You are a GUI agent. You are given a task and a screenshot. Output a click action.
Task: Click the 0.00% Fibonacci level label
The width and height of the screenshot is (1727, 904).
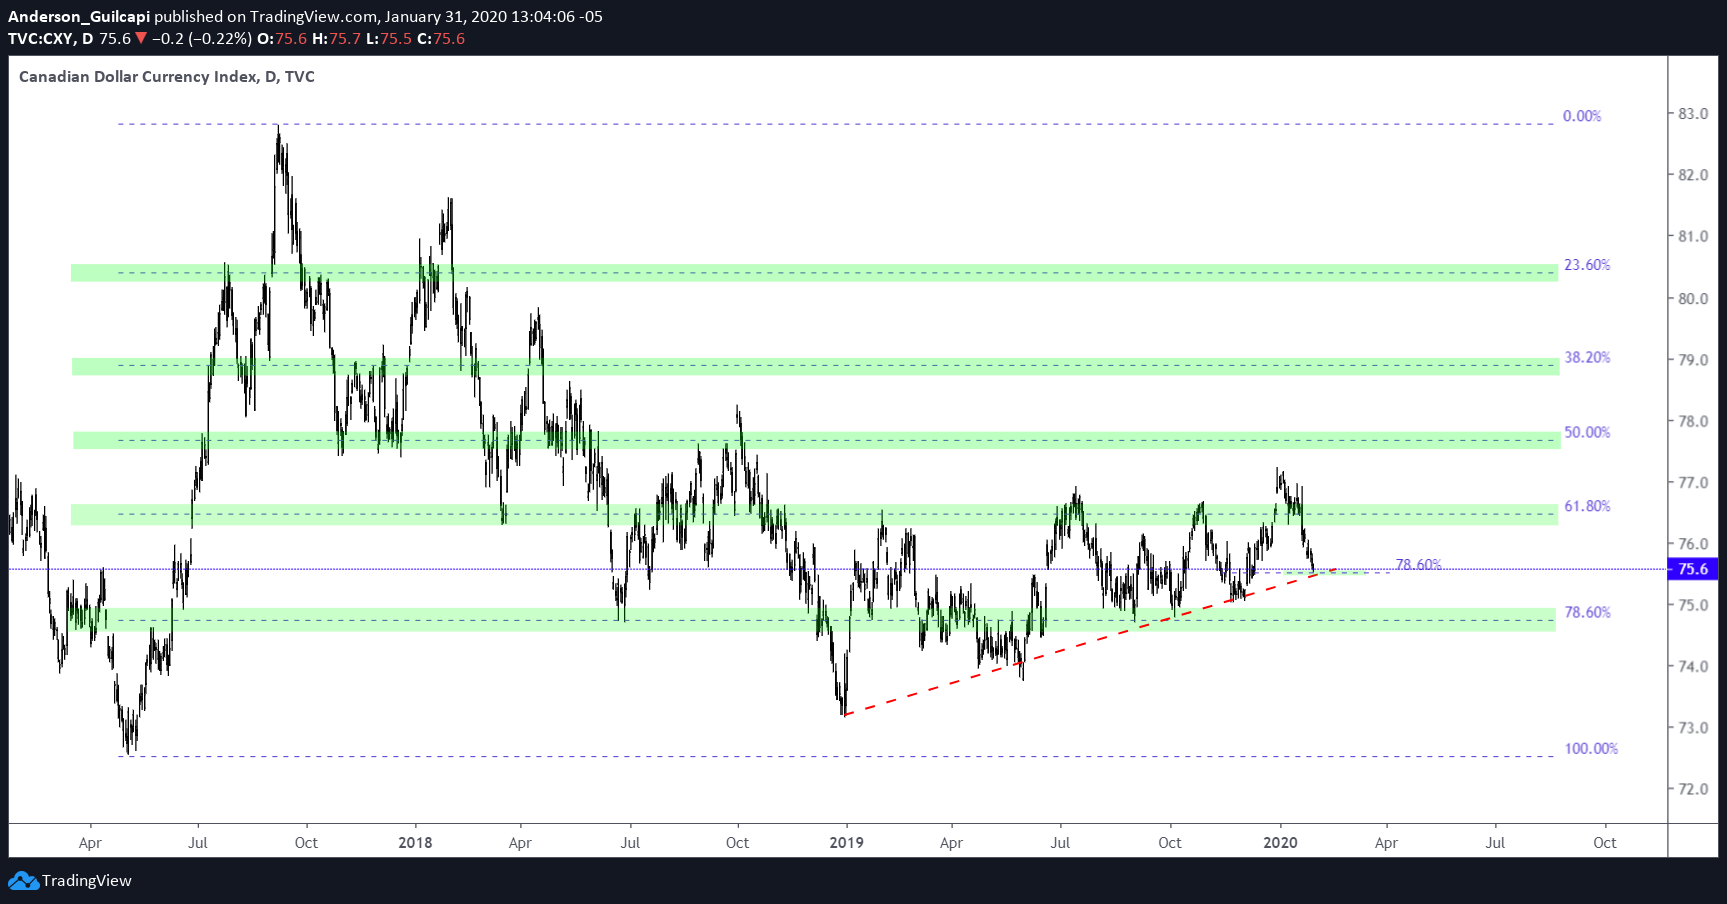tap(1582, 116)
